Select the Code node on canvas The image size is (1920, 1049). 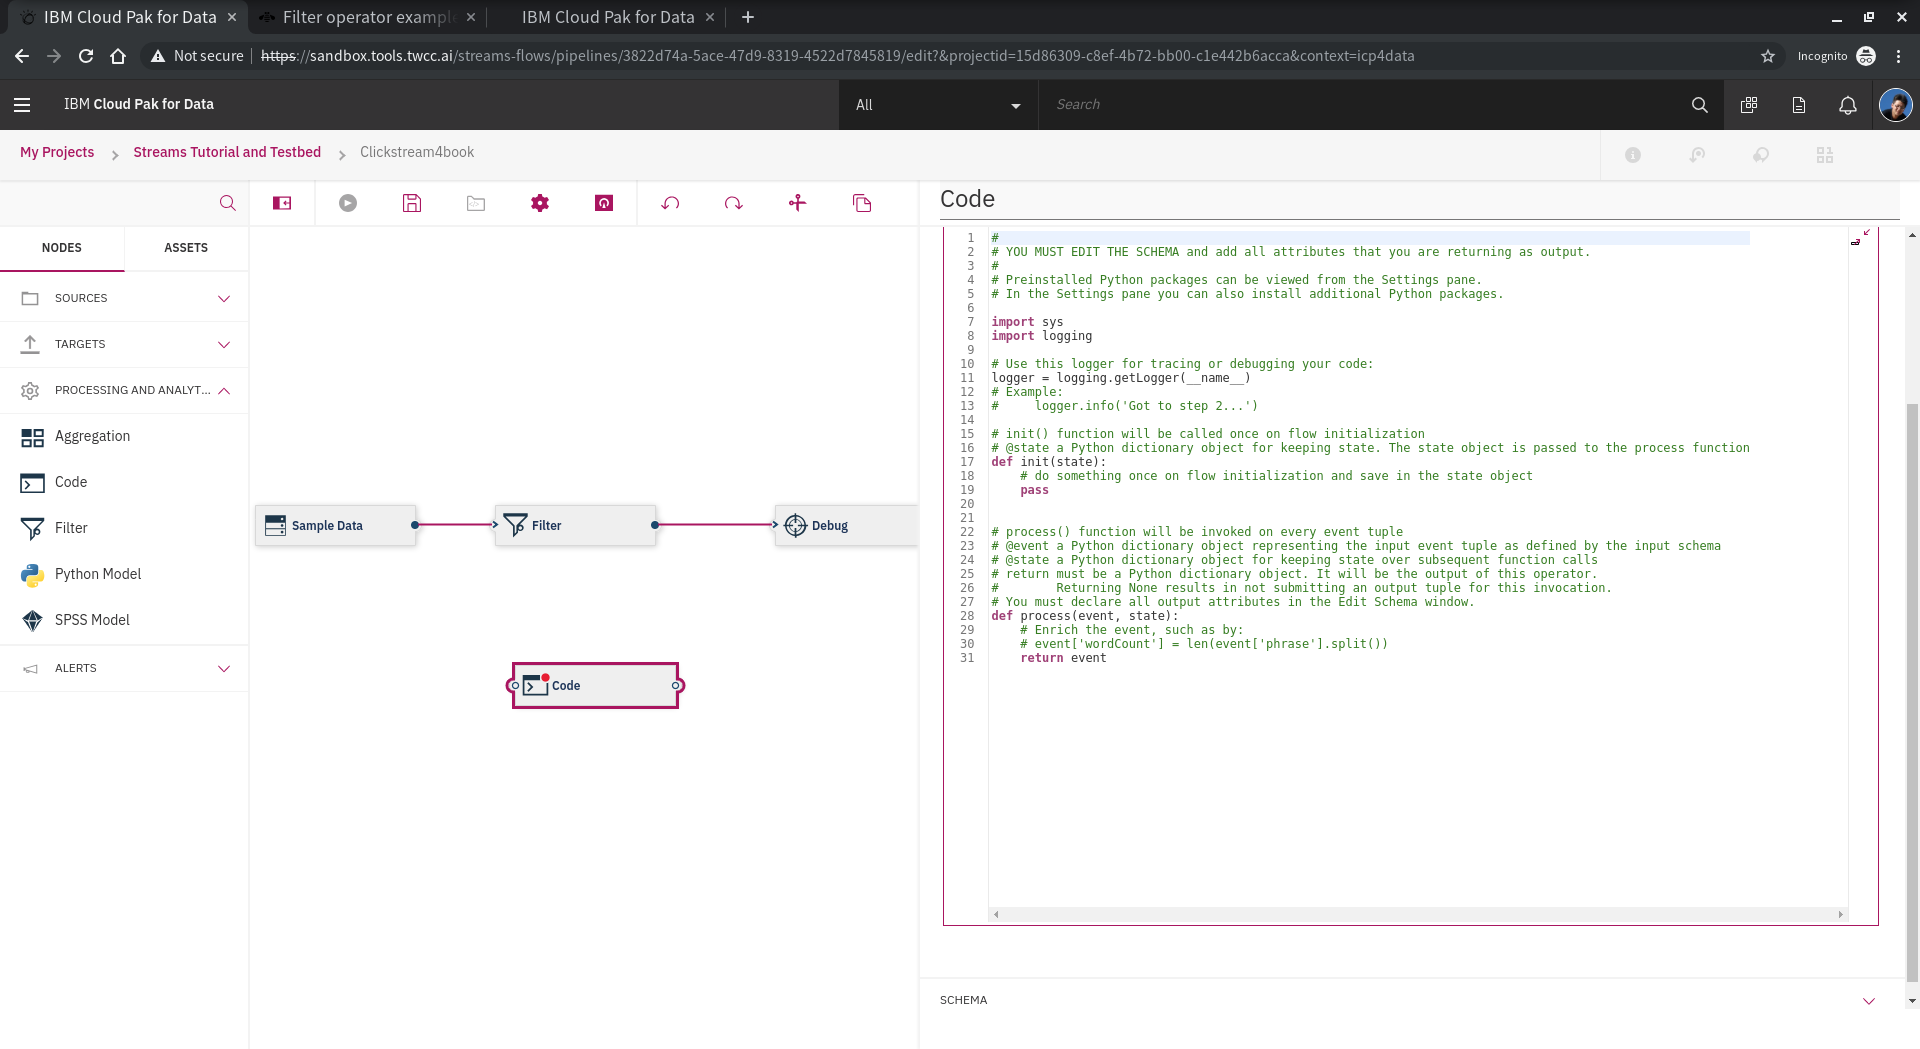pyautogui.click(x=595, y=686)
